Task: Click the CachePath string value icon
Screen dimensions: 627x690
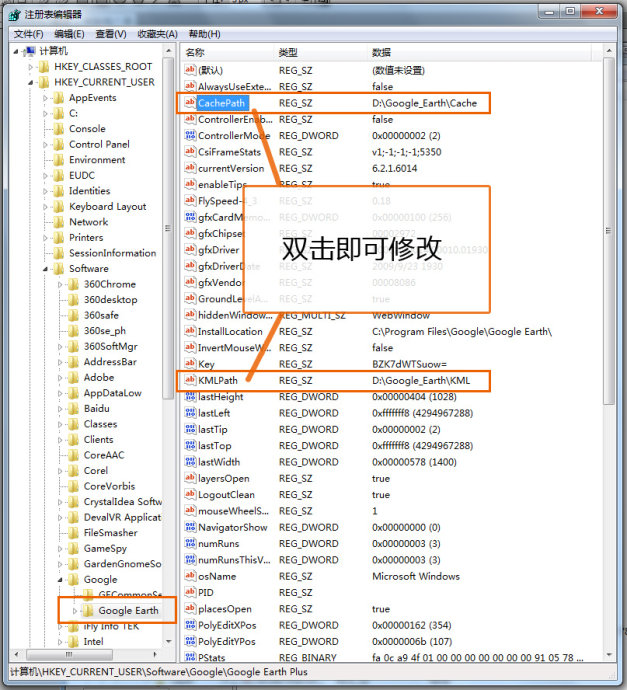Action: [190, 103]
